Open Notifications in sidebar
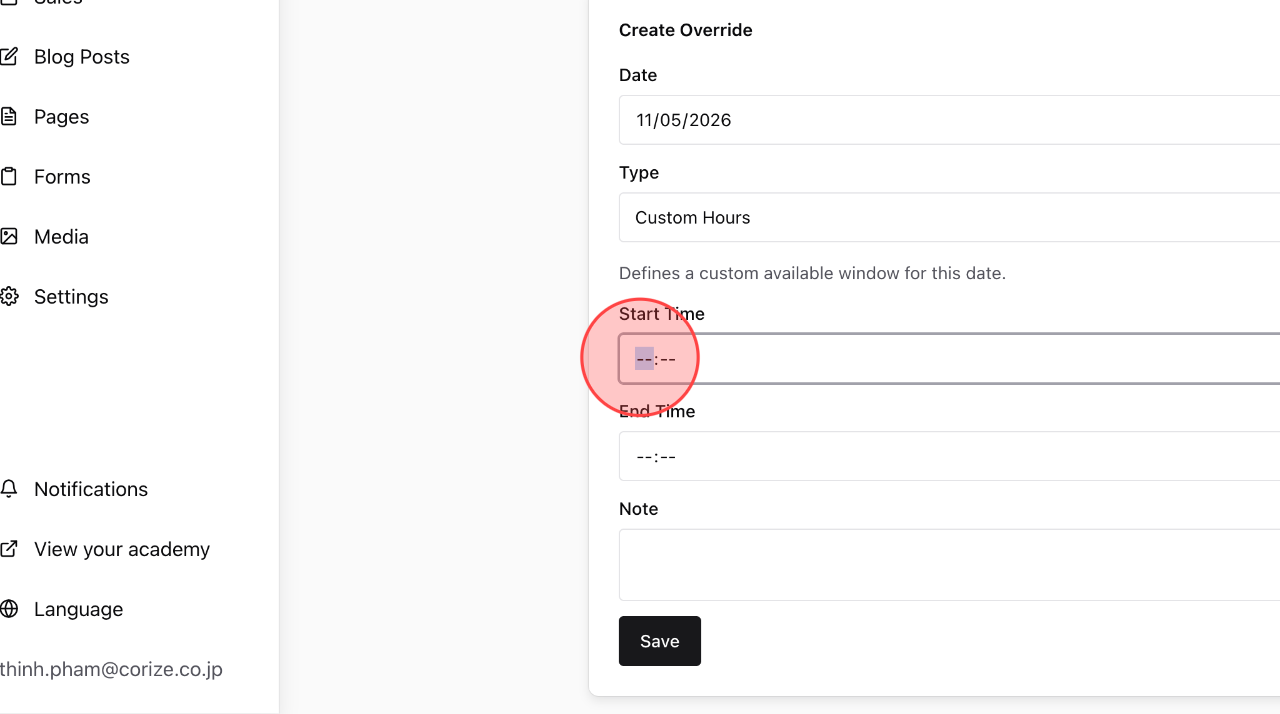This screenshot has width=1280, height=714. (91, 489)
